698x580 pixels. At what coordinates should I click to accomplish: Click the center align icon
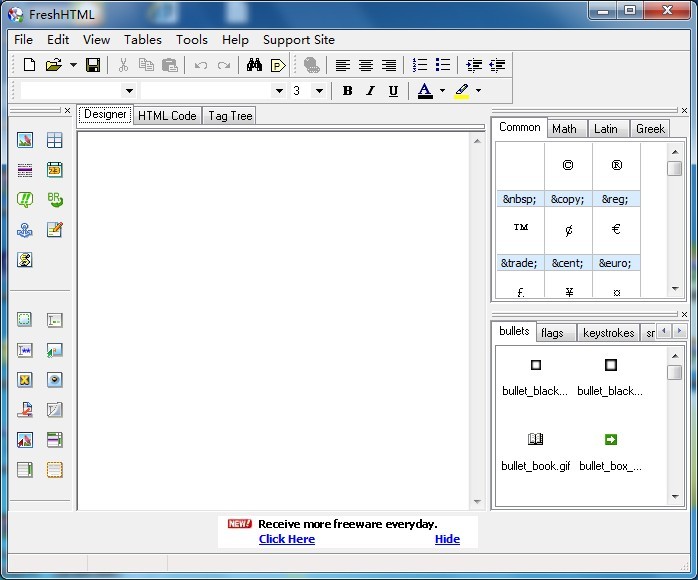click(366, 65)
